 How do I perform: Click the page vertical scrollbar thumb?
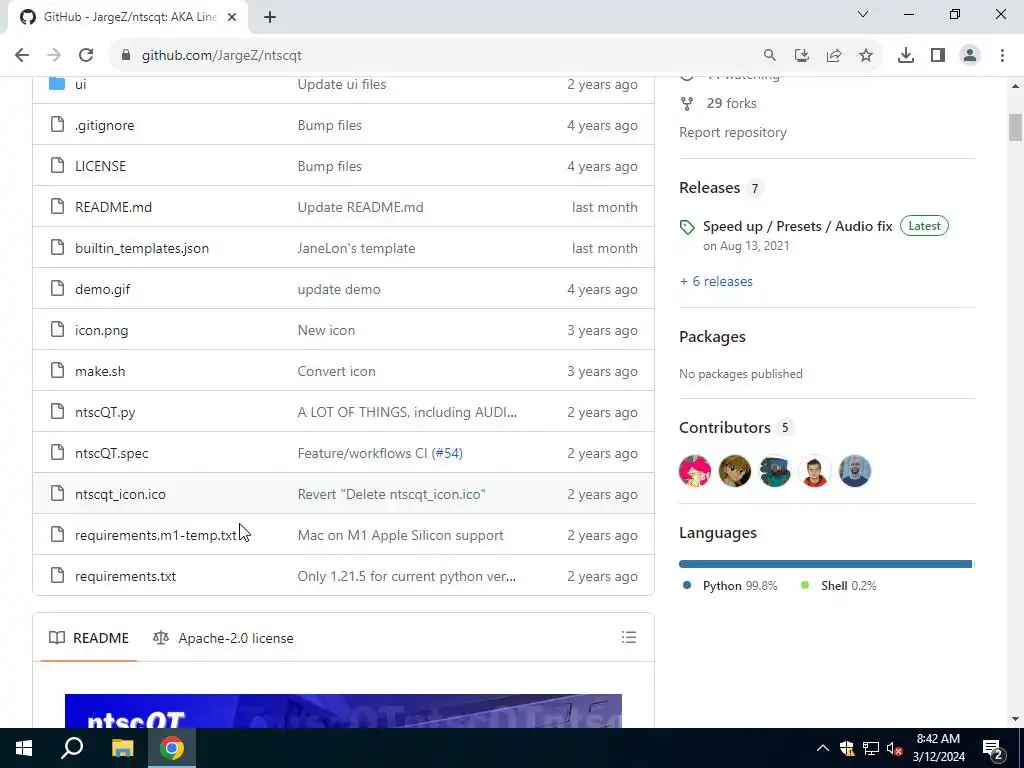1015,127
